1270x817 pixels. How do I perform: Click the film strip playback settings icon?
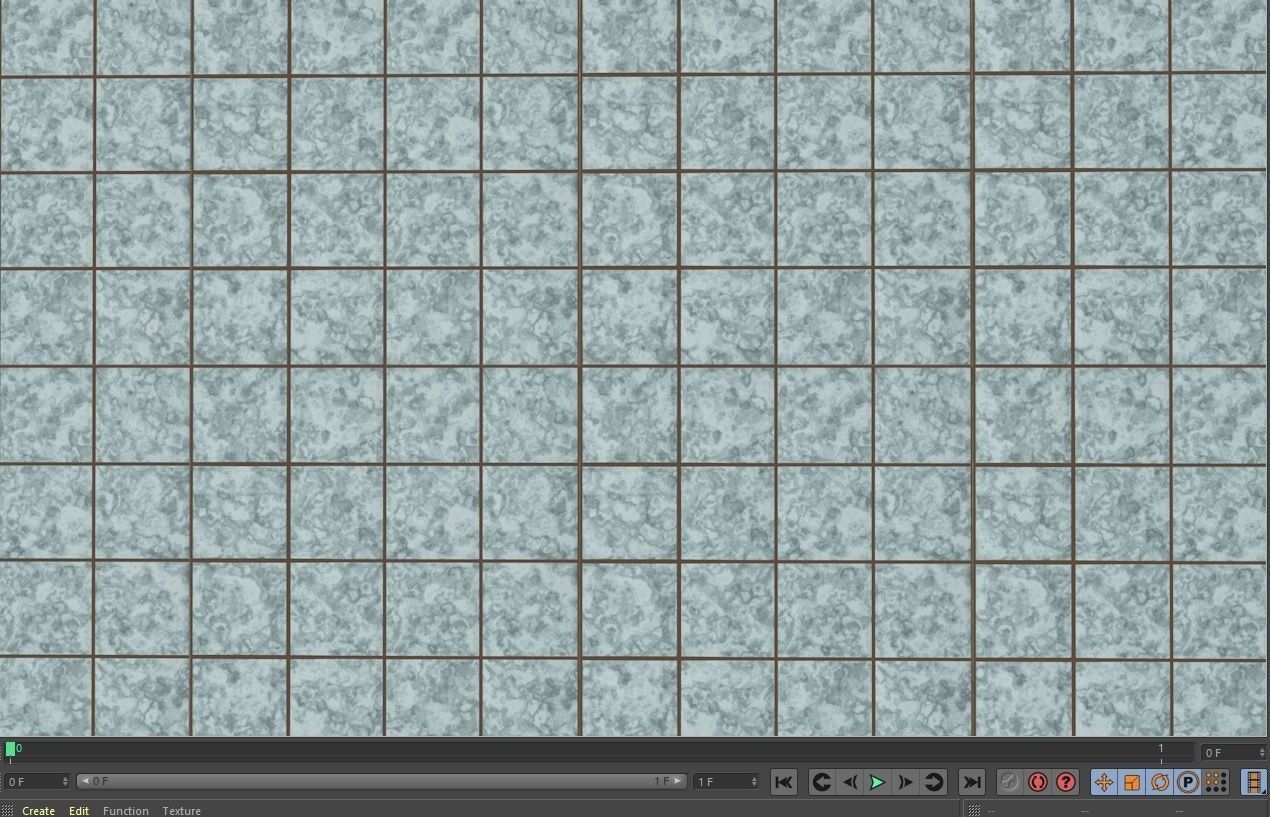(x=1253, y=782)
